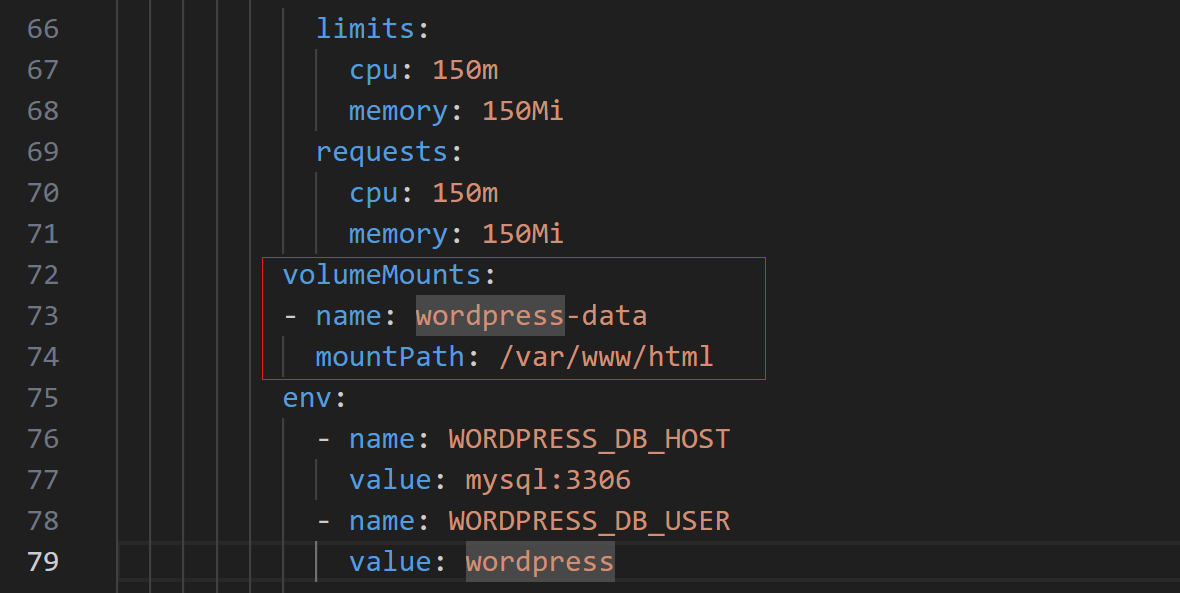Click the 'volumeMounts' key

(x=382, y=275)
